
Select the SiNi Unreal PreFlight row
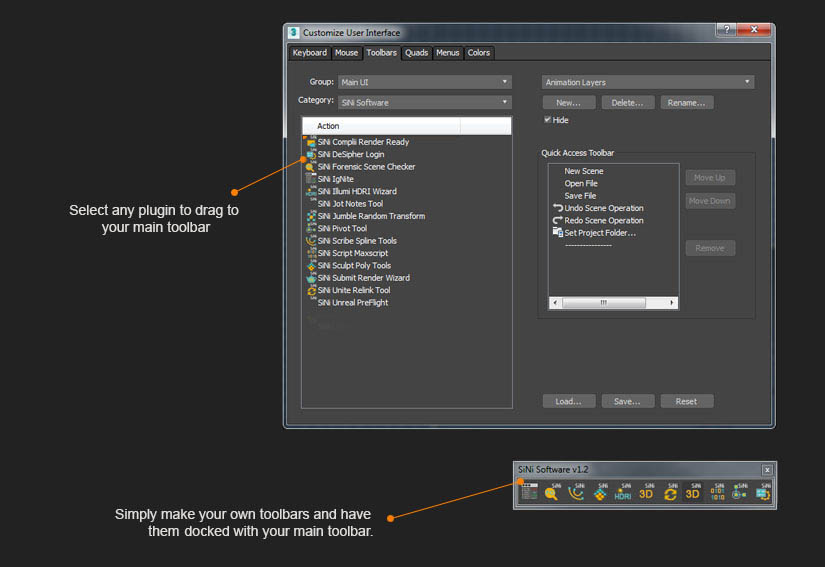[353, 302]
